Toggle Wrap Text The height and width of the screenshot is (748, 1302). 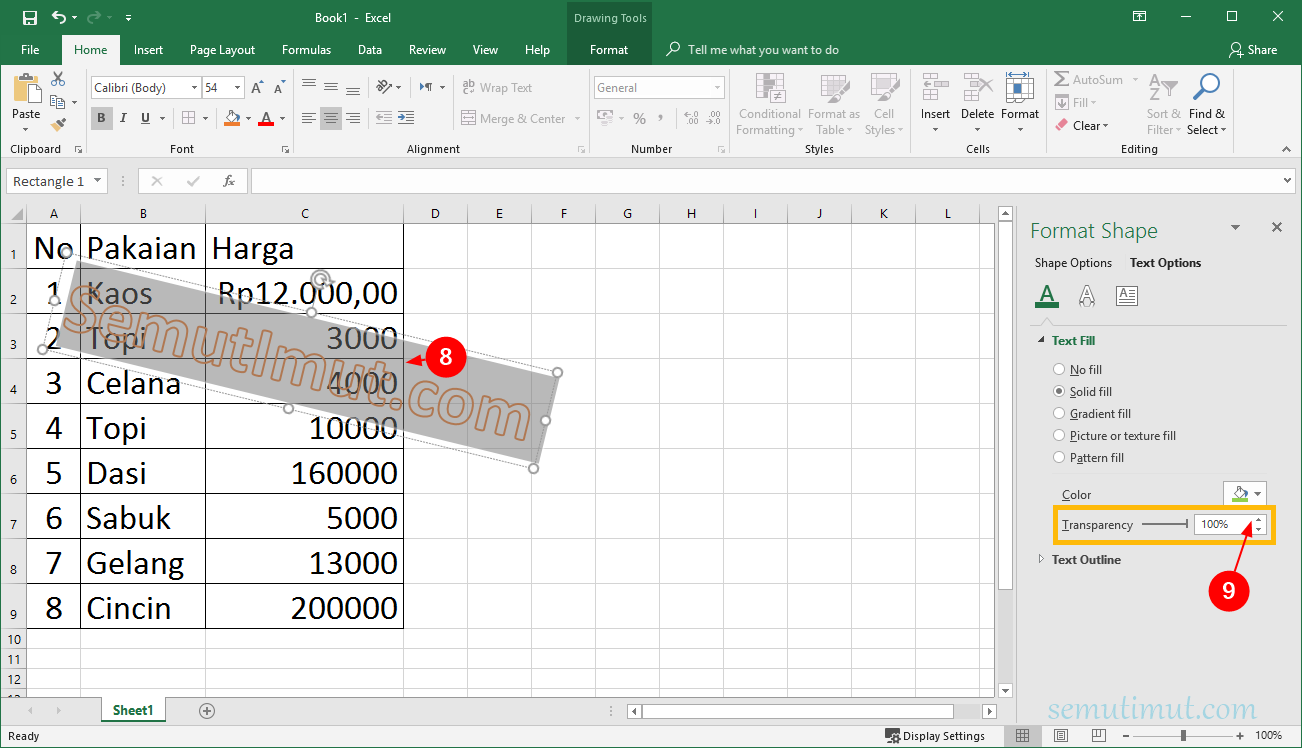497,88
